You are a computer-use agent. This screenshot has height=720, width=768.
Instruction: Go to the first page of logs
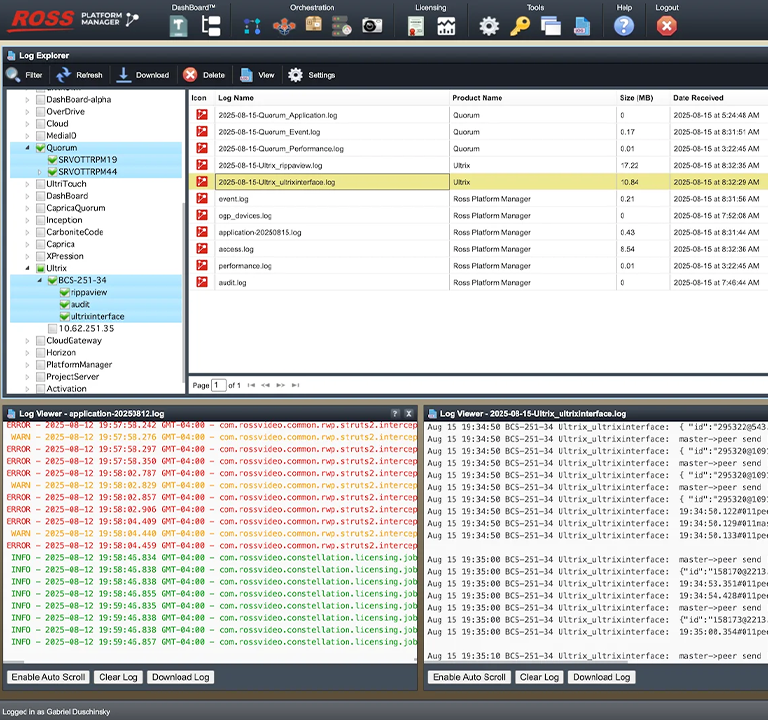[251, 385]
